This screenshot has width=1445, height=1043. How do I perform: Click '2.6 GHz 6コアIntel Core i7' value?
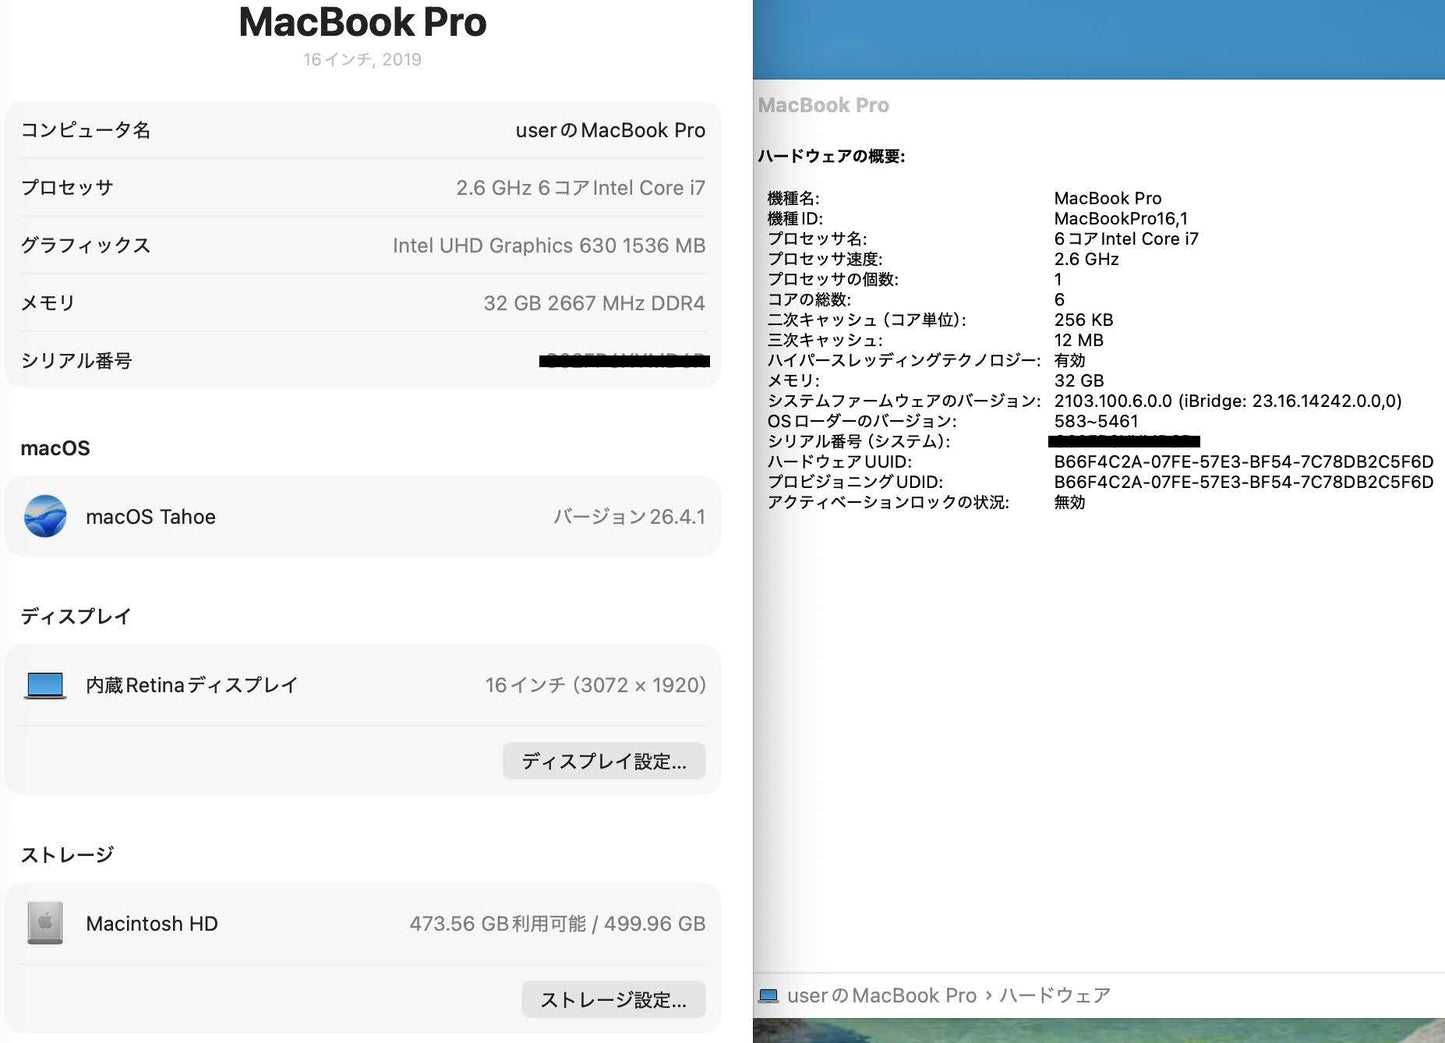point(580,188)
